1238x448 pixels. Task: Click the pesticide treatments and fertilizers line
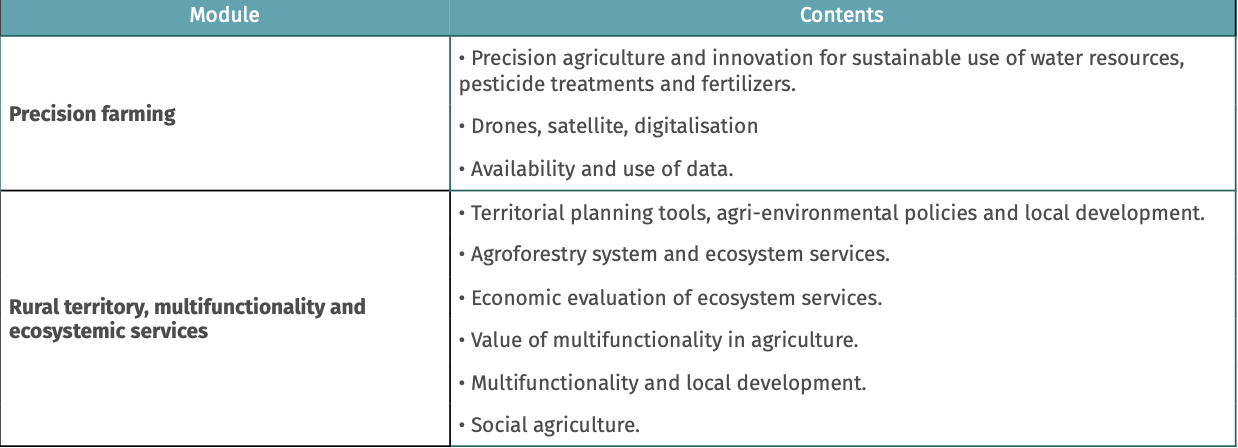[x=627, y=84]
